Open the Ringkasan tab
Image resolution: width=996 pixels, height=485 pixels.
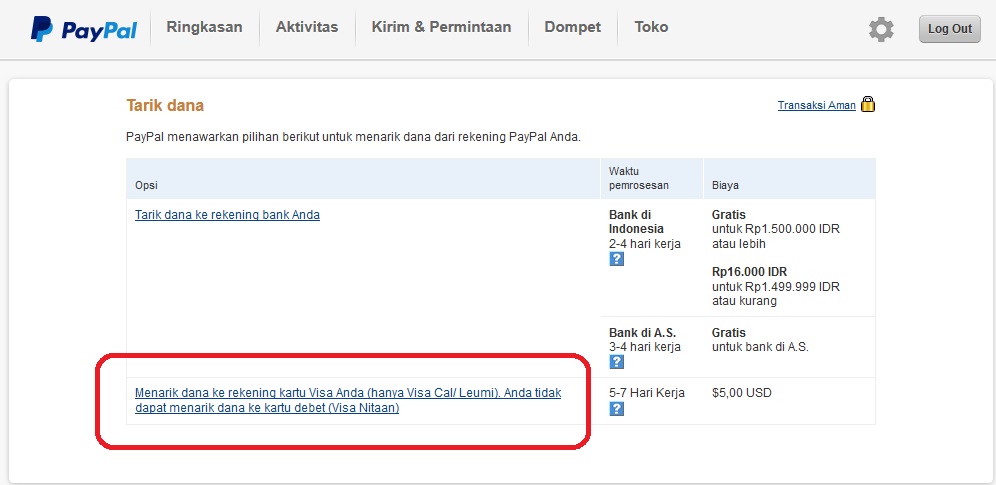coord(205,27)
